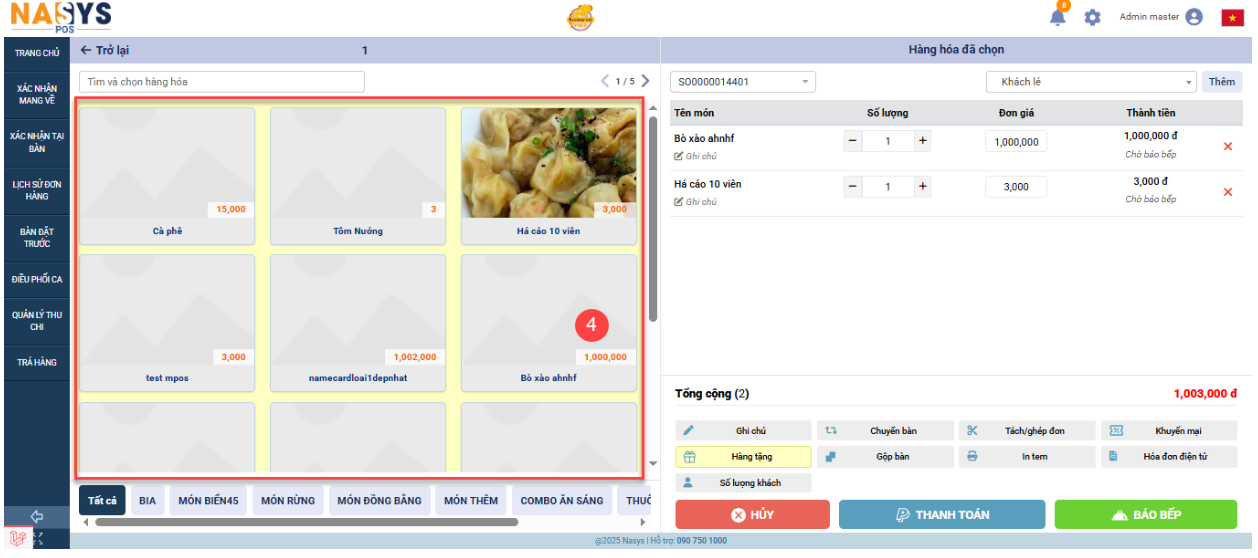1258x558 pixels.
Task: Decrease quantity of Há cảo 10 viên
Action: 853,187
